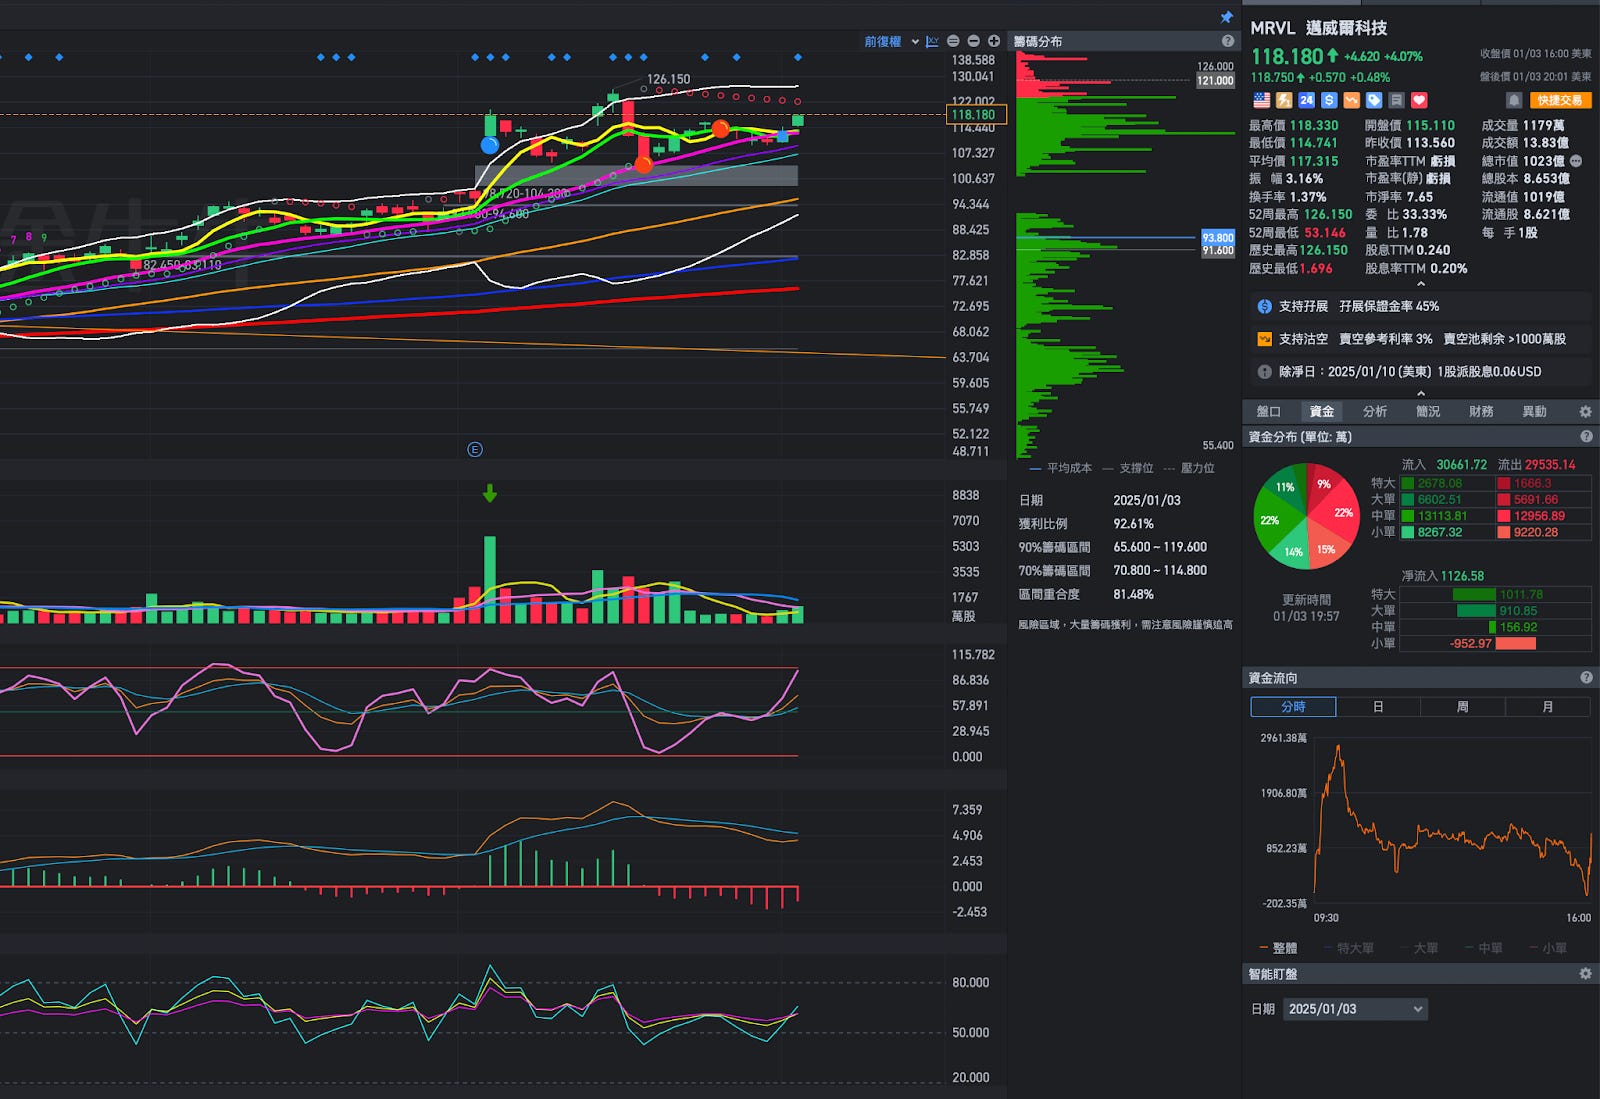
Task: Open the 前復權 adjustment dropdown
Action: point(891,41)
